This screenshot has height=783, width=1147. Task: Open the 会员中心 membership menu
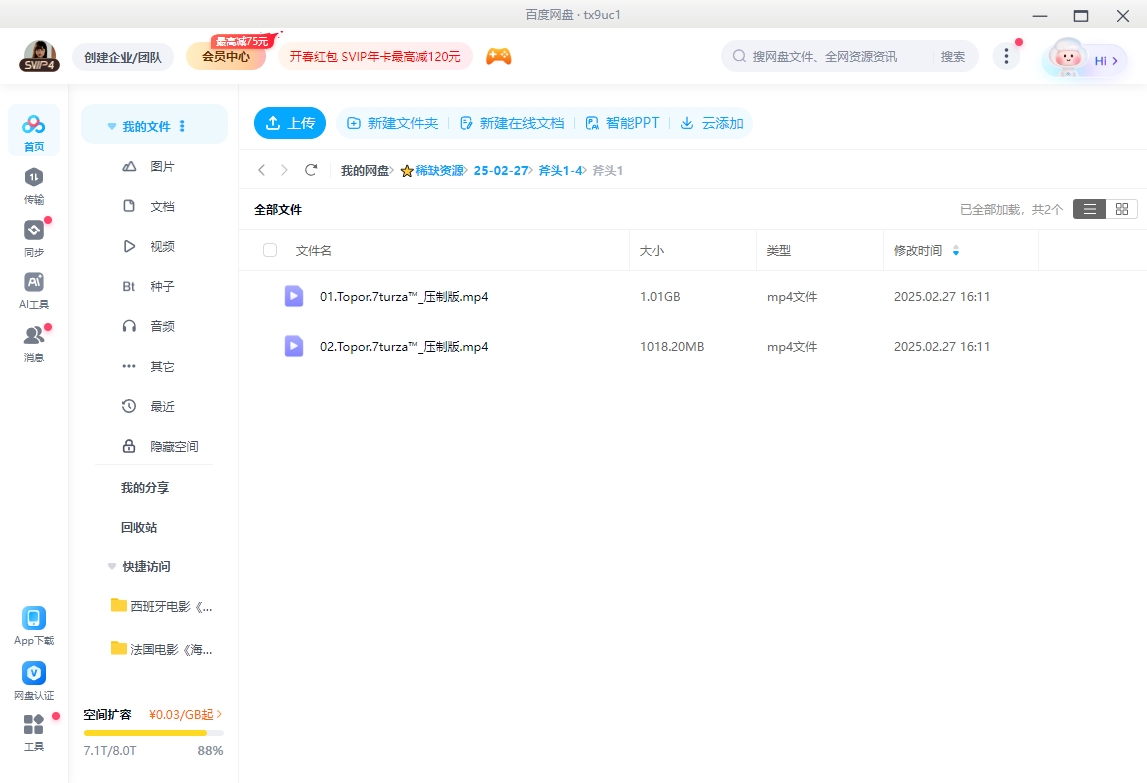click(x=226, y=57)
